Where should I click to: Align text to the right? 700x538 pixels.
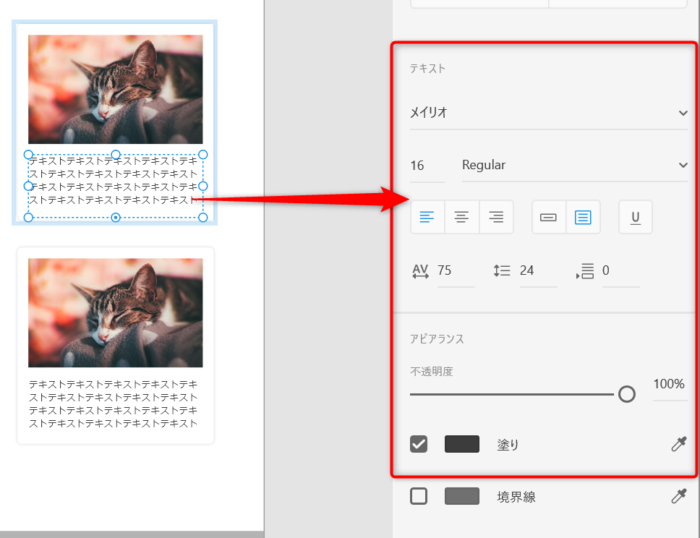pyautogui.click(x=496, y=217)
